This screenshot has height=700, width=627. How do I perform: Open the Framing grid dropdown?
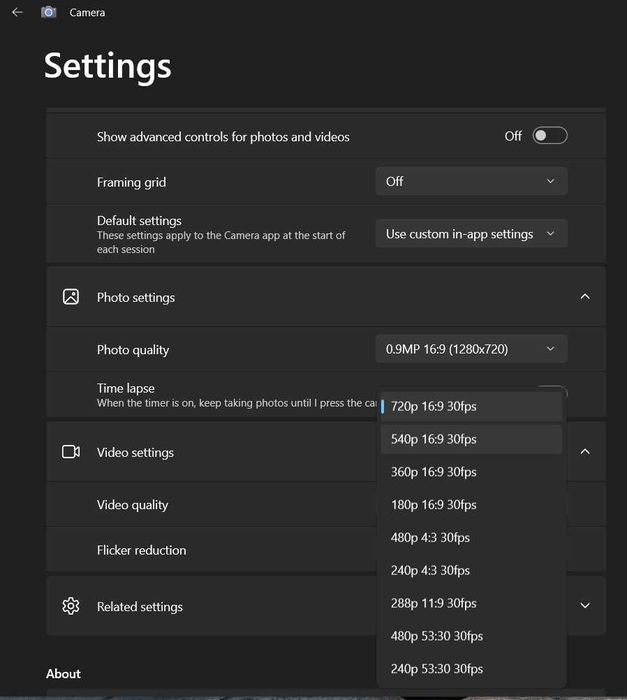tap(471, 181)
